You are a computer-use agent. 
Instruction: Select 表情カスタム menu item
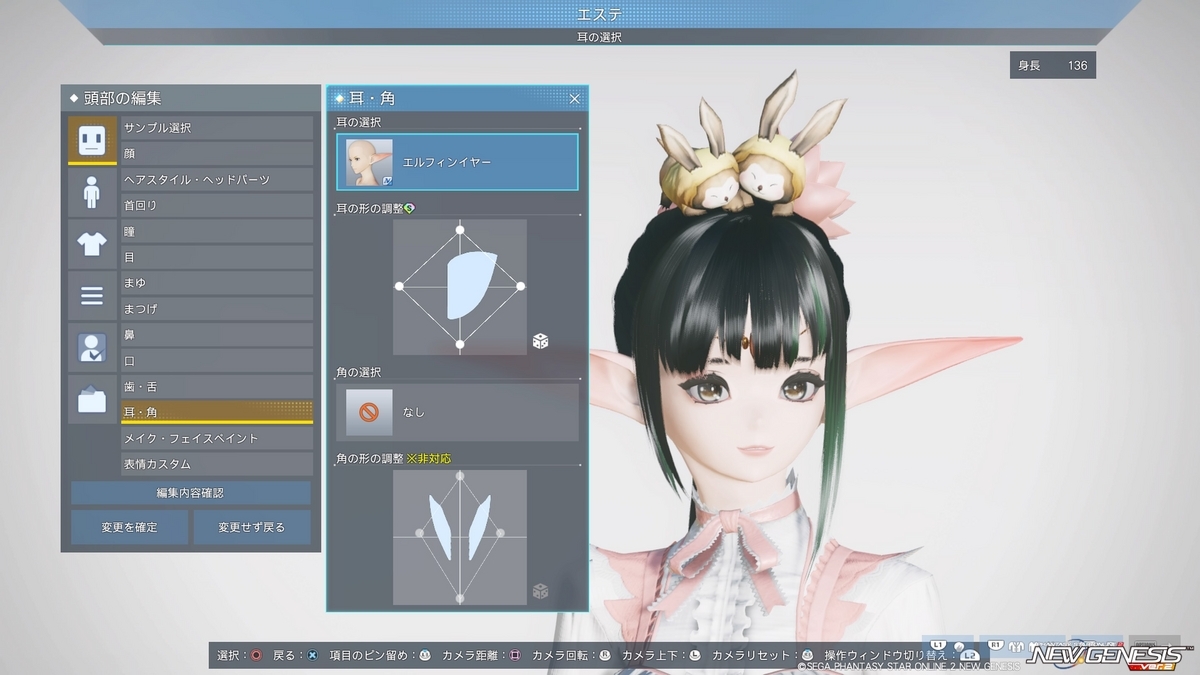click(x=217, y=464)
